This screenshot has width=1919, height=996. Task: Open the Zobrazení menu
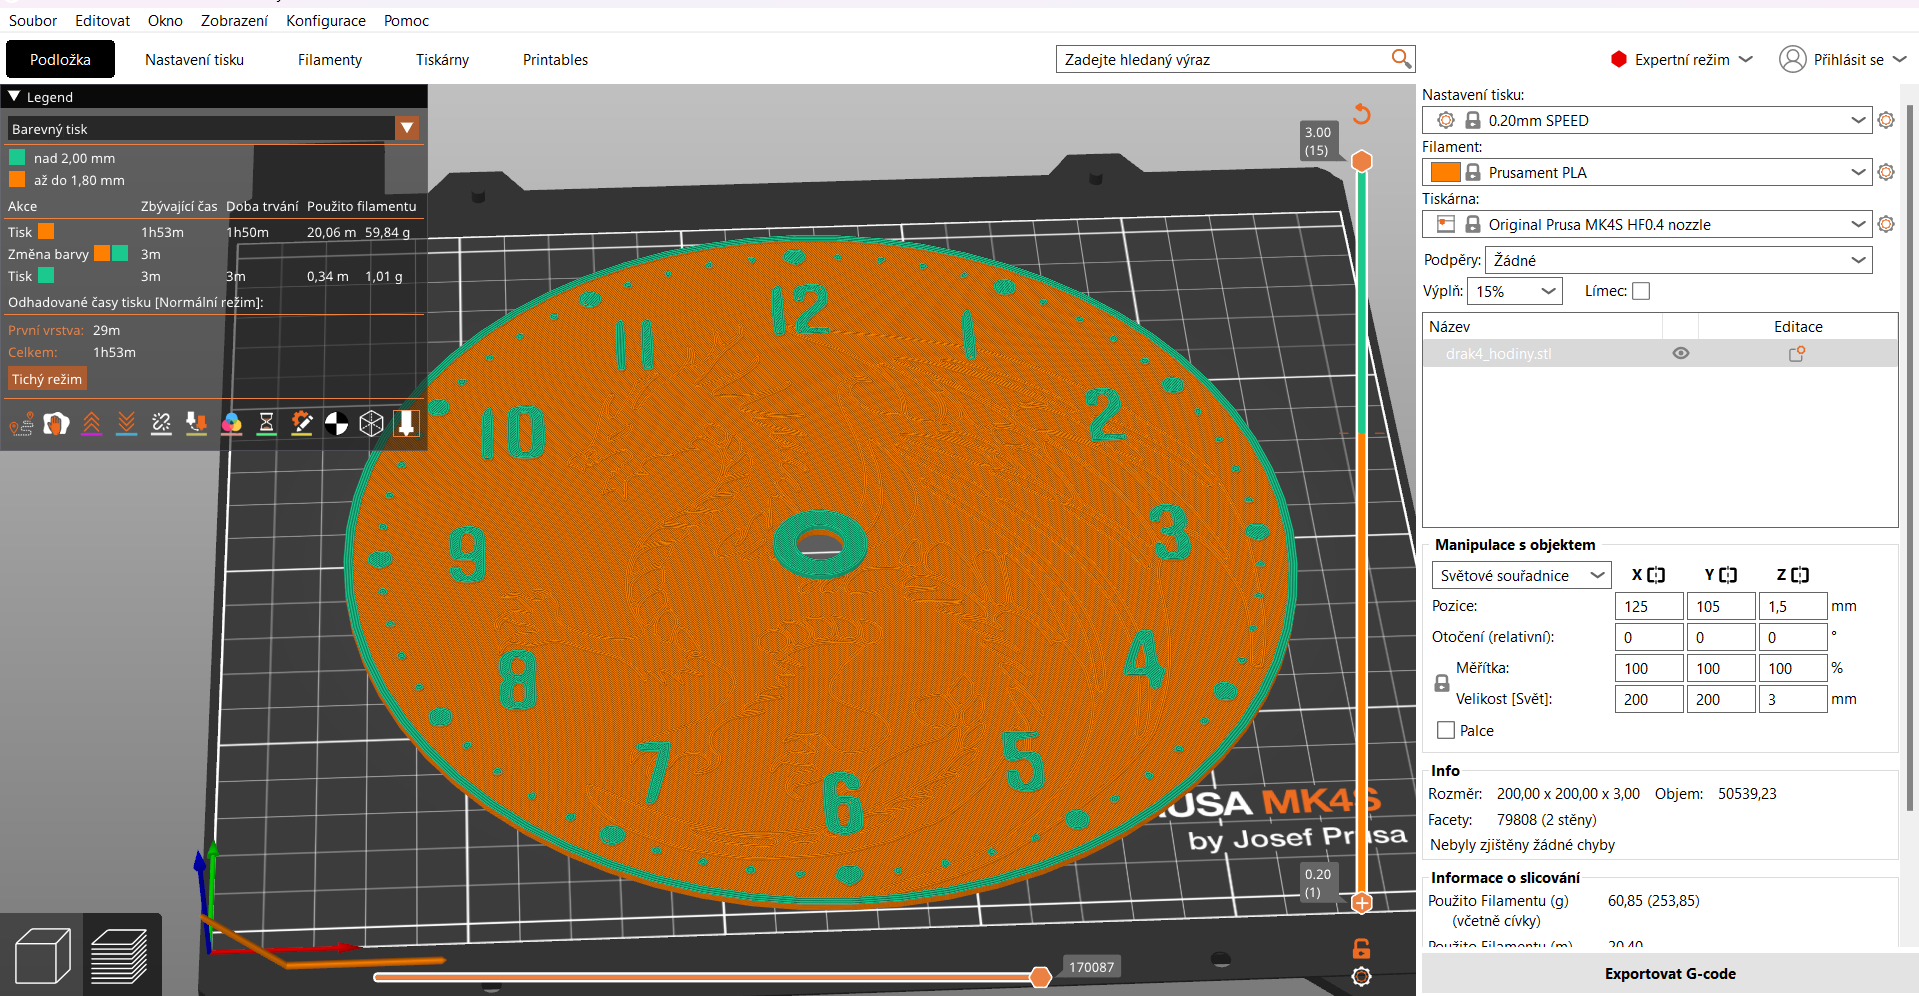[x=234, y=20]
